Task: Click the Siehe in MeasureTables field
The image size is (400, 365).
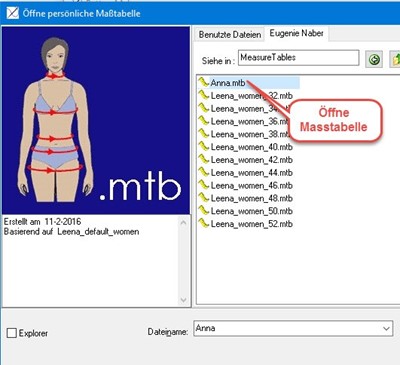Action: click(x=298, y=58)
